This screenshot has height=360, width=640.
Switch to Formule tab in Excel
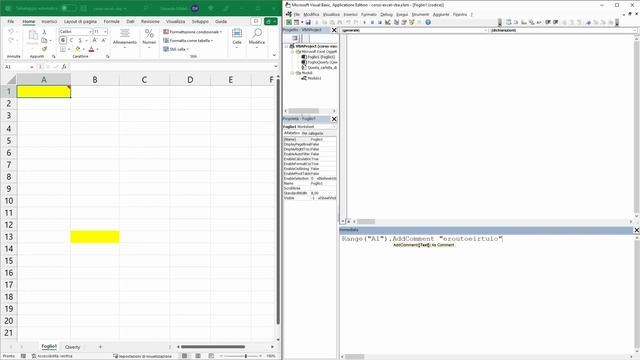point(111,21)
